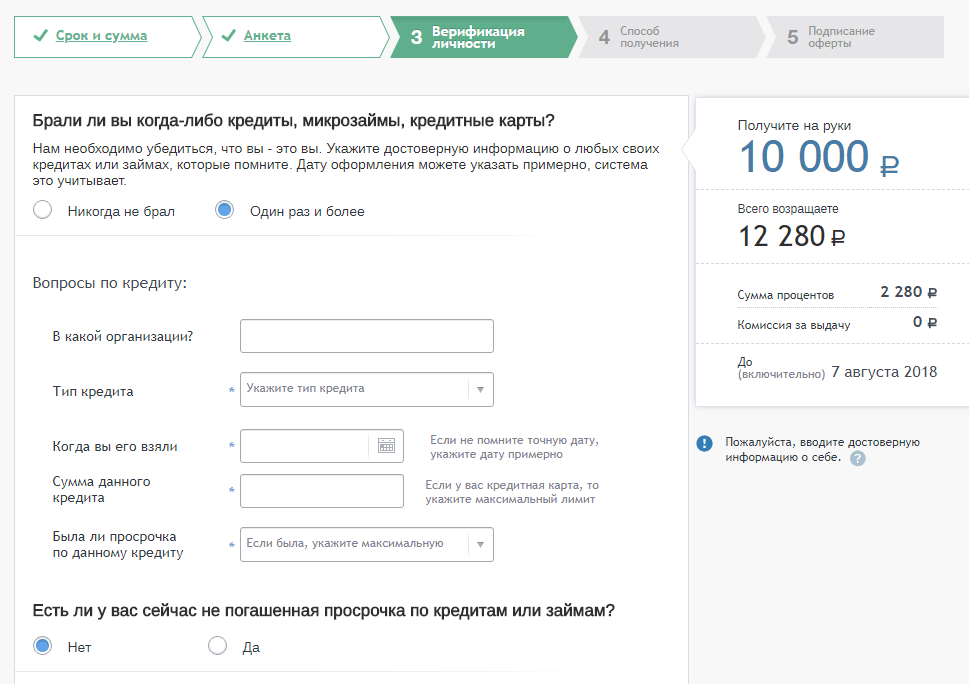969x684 pixels.
Task: Click the arrow of the credit type combo box
Action: pyautogui.click(x=480, y=389)
